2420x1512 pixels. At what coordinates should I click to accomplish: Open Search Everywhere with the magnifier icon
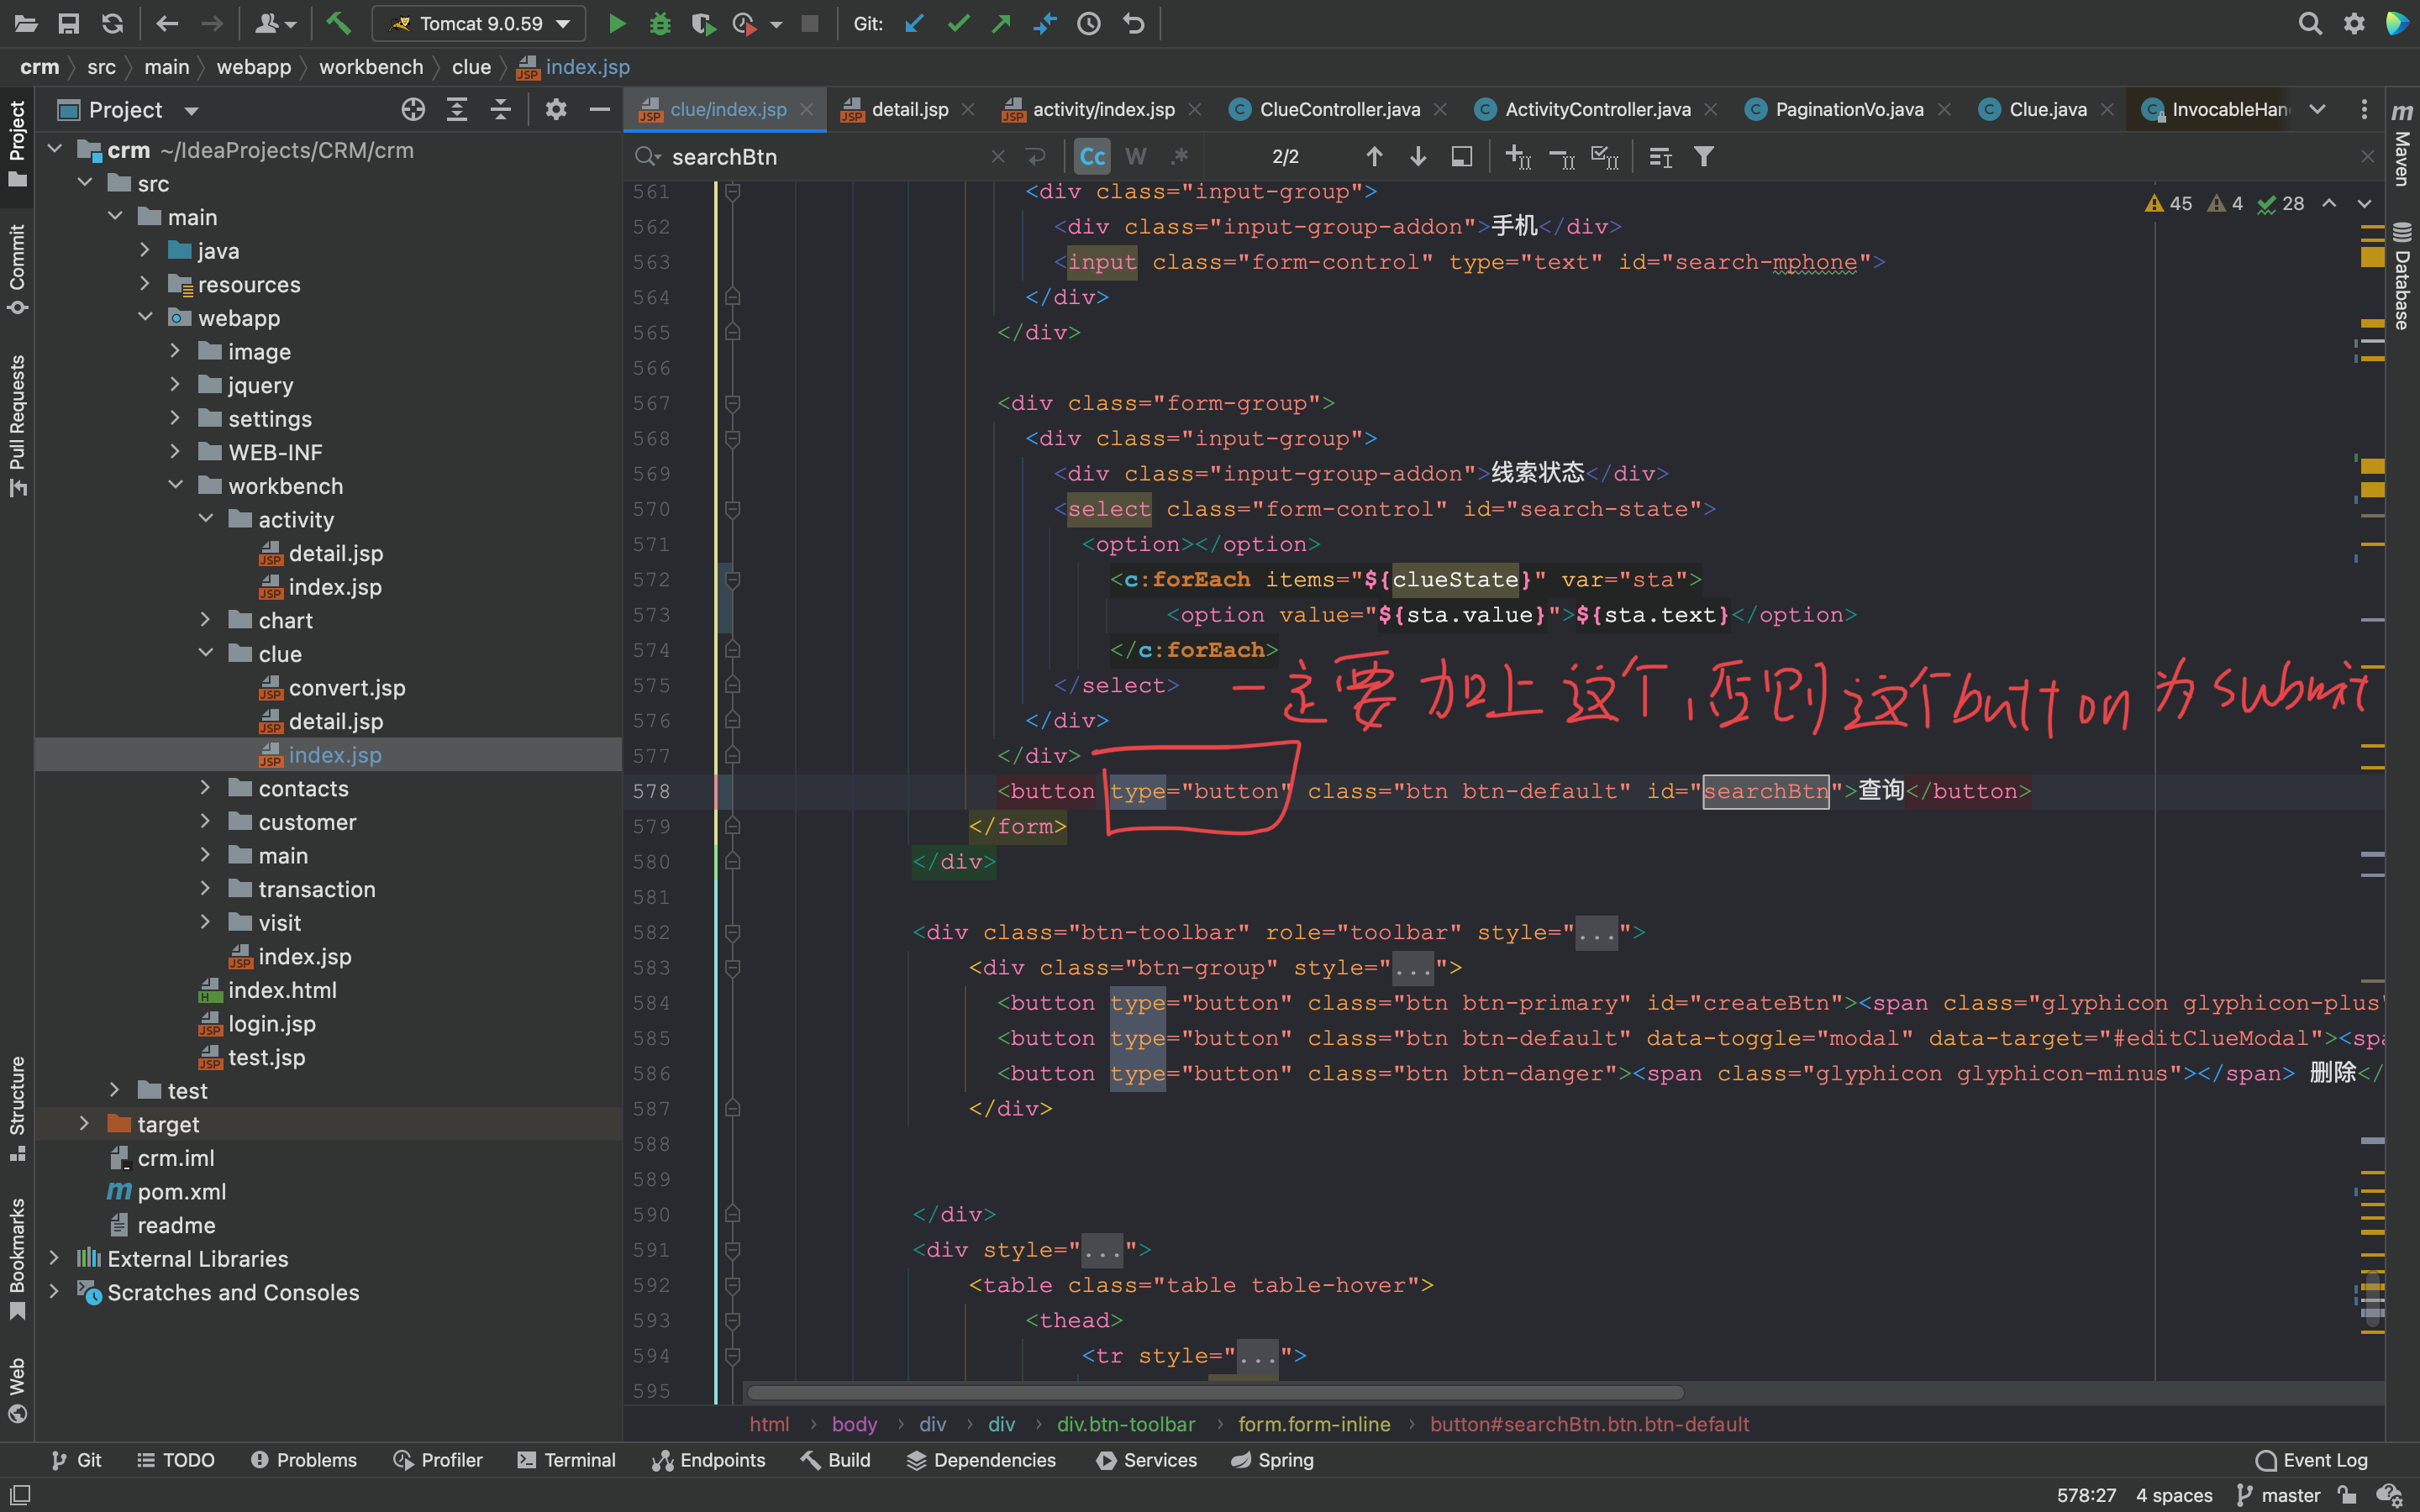2310,23
